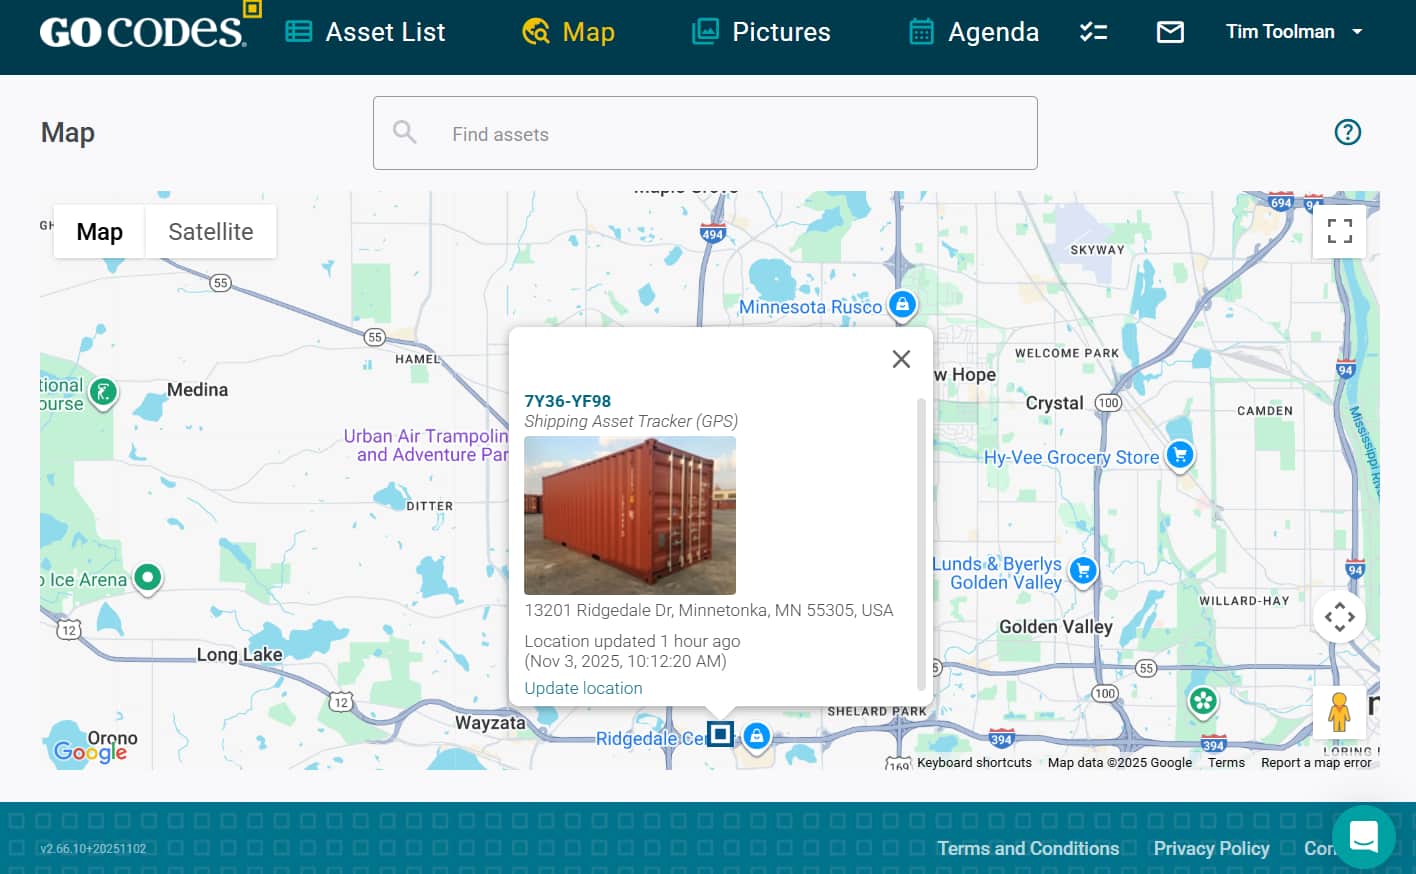Toggle fullscreen map view

pos(1339,231)
